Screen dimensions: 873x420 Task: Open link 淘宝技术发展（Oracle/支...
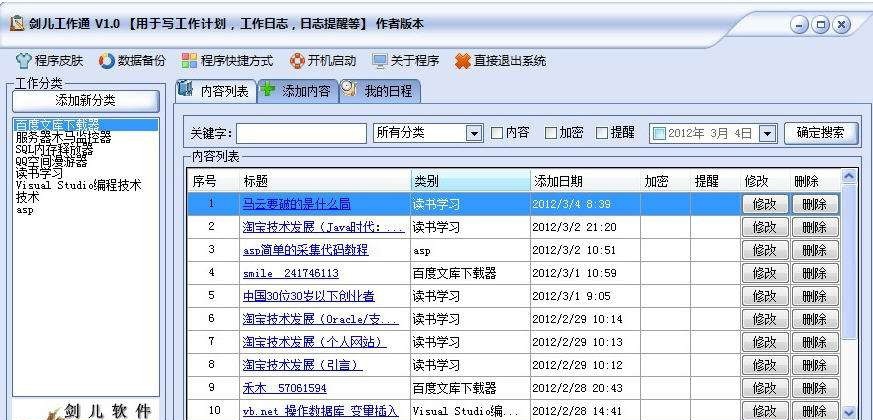(x=321, y=319)
